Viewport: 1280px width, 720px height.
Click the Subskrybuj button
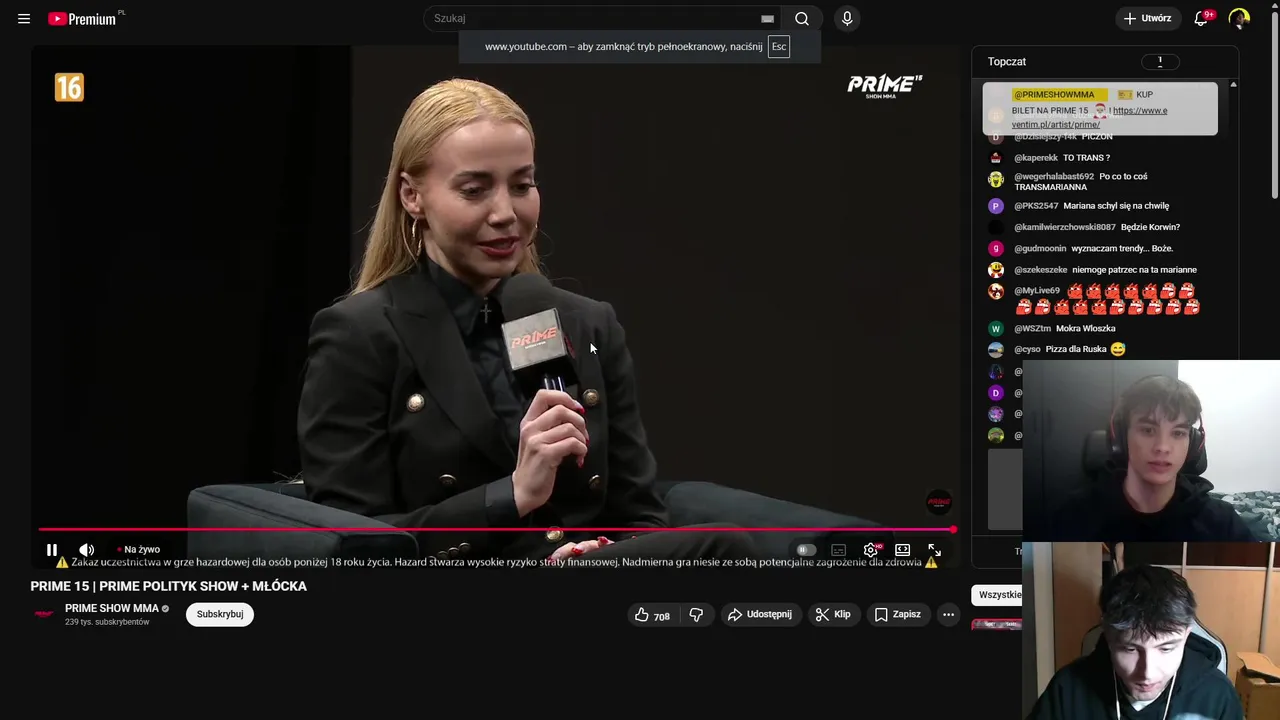point(220,614)
